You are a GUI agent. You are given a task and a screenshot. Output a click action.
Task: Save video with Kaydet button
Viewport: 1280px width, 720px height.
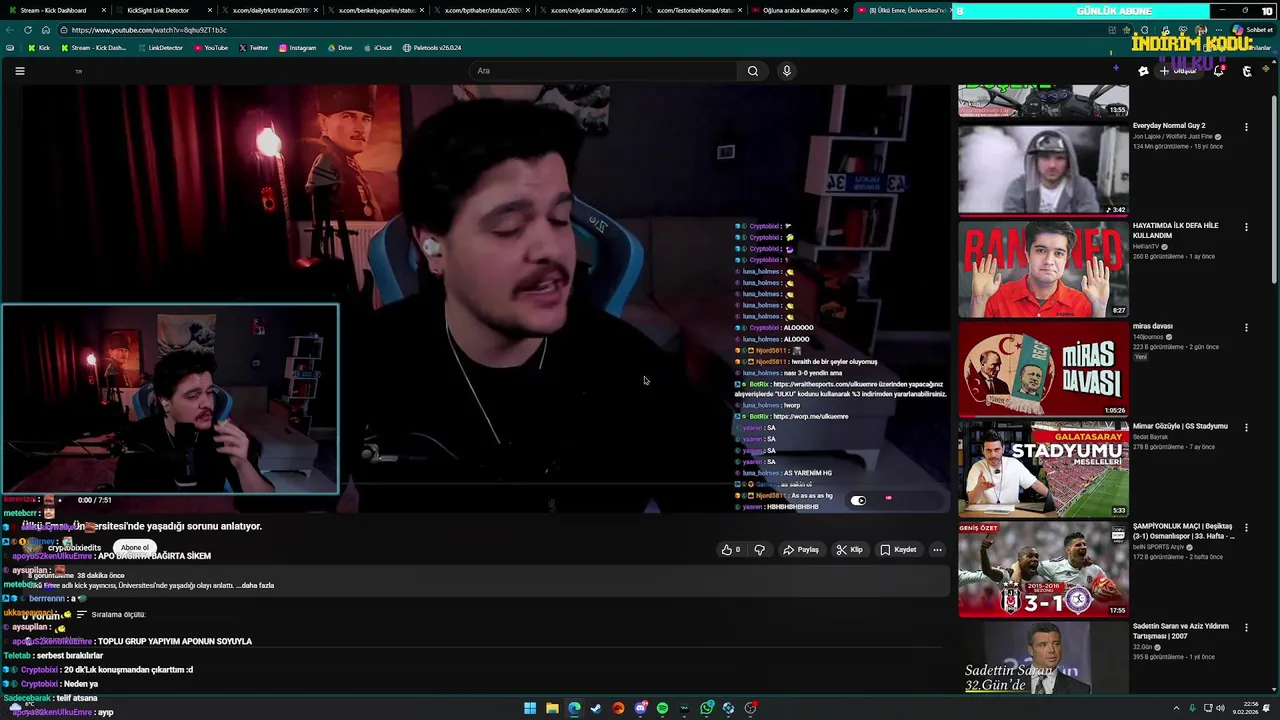click(898, 549)
